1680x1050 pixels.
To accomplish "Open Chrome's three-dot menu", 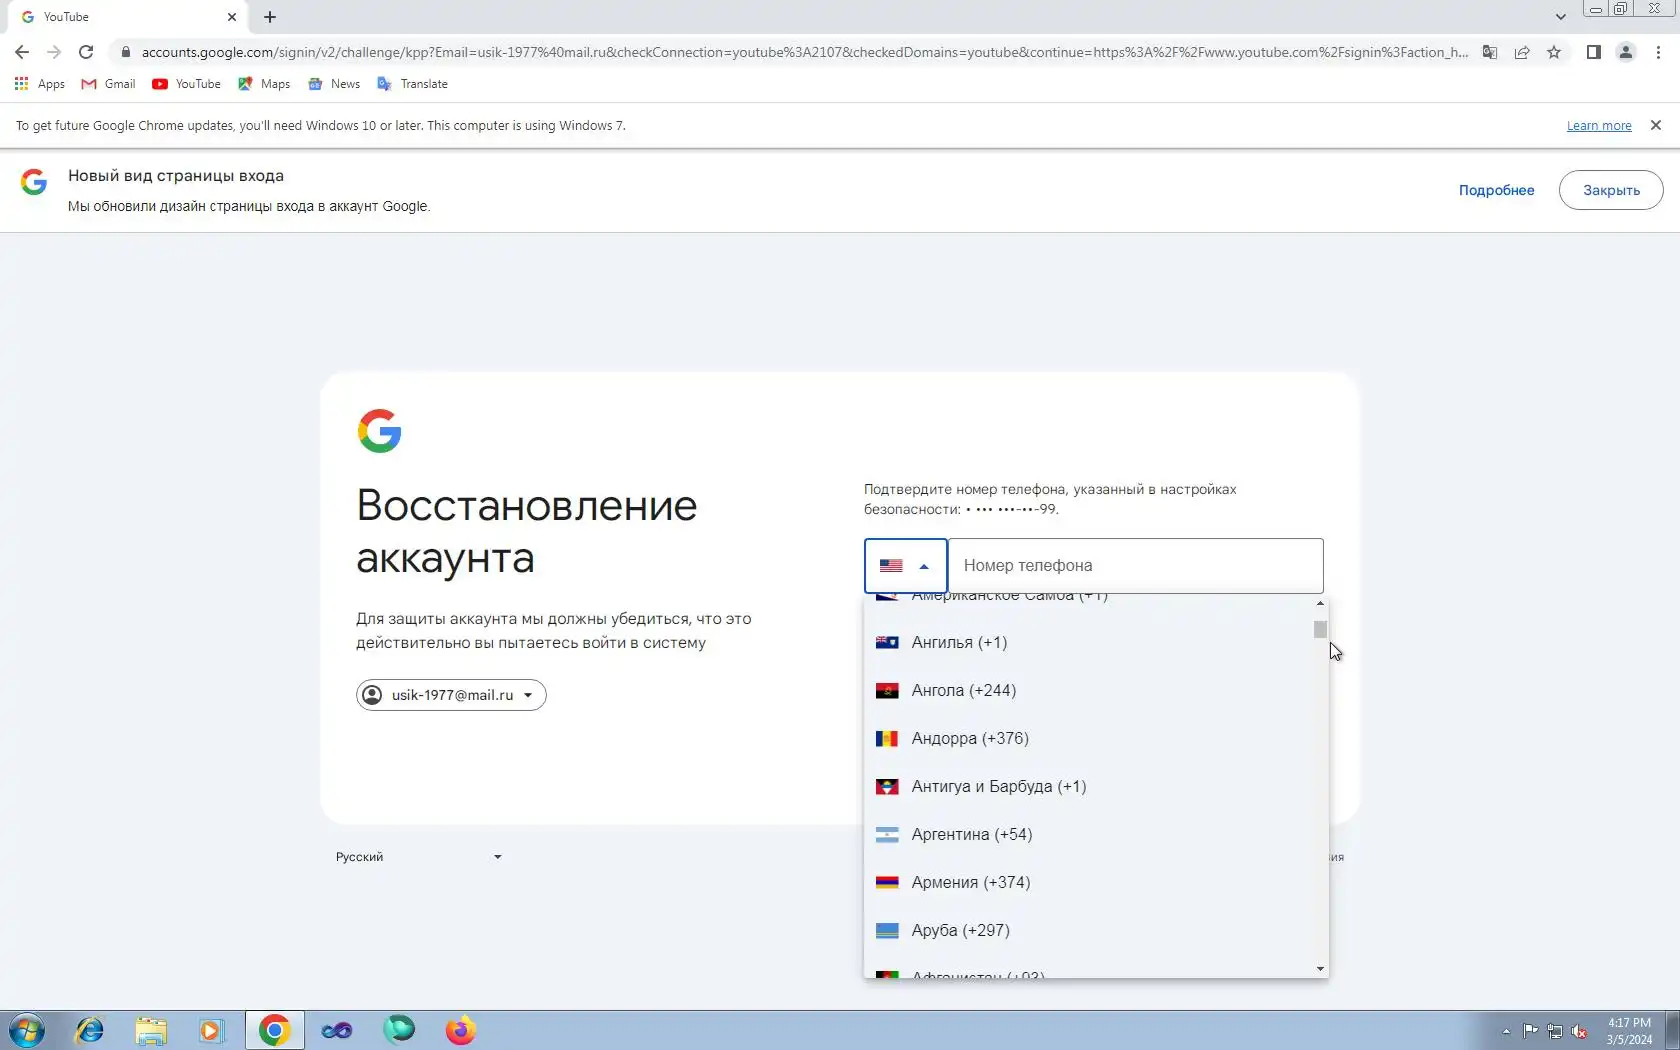I will coord(1658,52).
